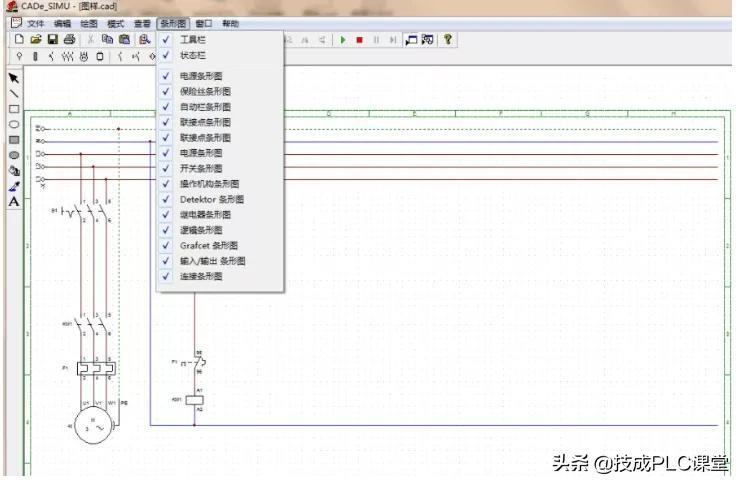This screenshot has width=743, height=486.
Task: Pick the line drawing tool
Action: coord(14,93)
